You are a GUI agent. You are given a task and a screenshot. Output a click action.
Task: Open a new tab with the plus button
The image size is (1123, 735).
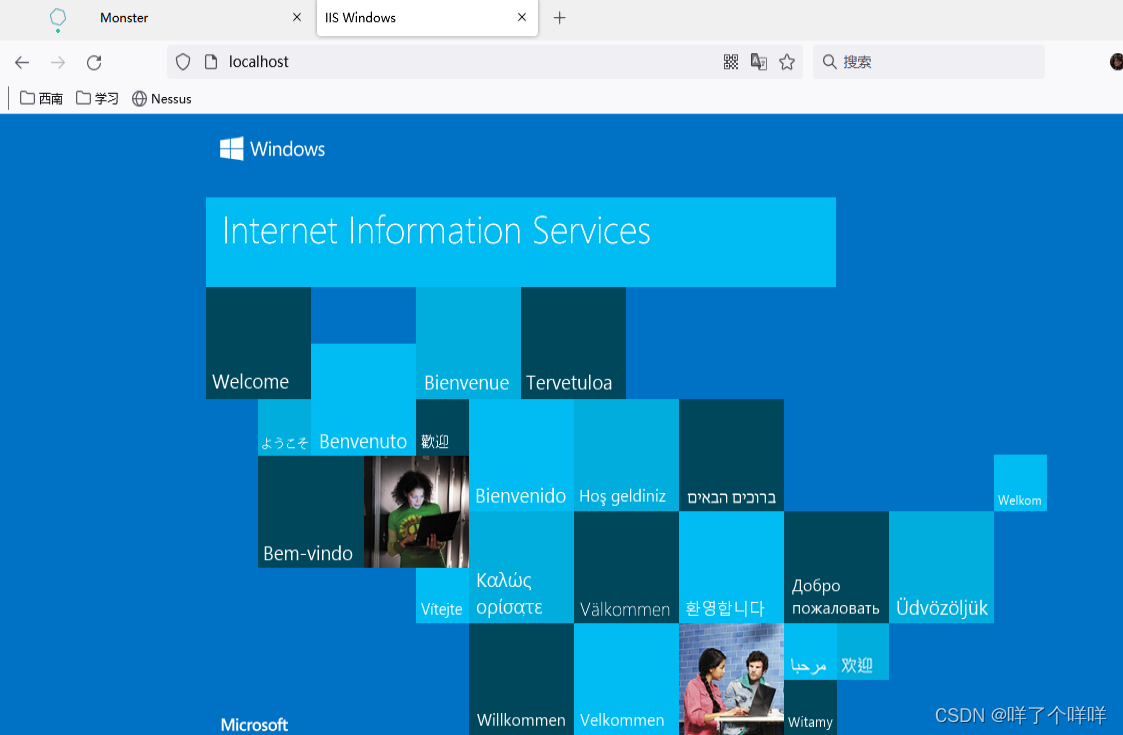[x=559, y=18]
